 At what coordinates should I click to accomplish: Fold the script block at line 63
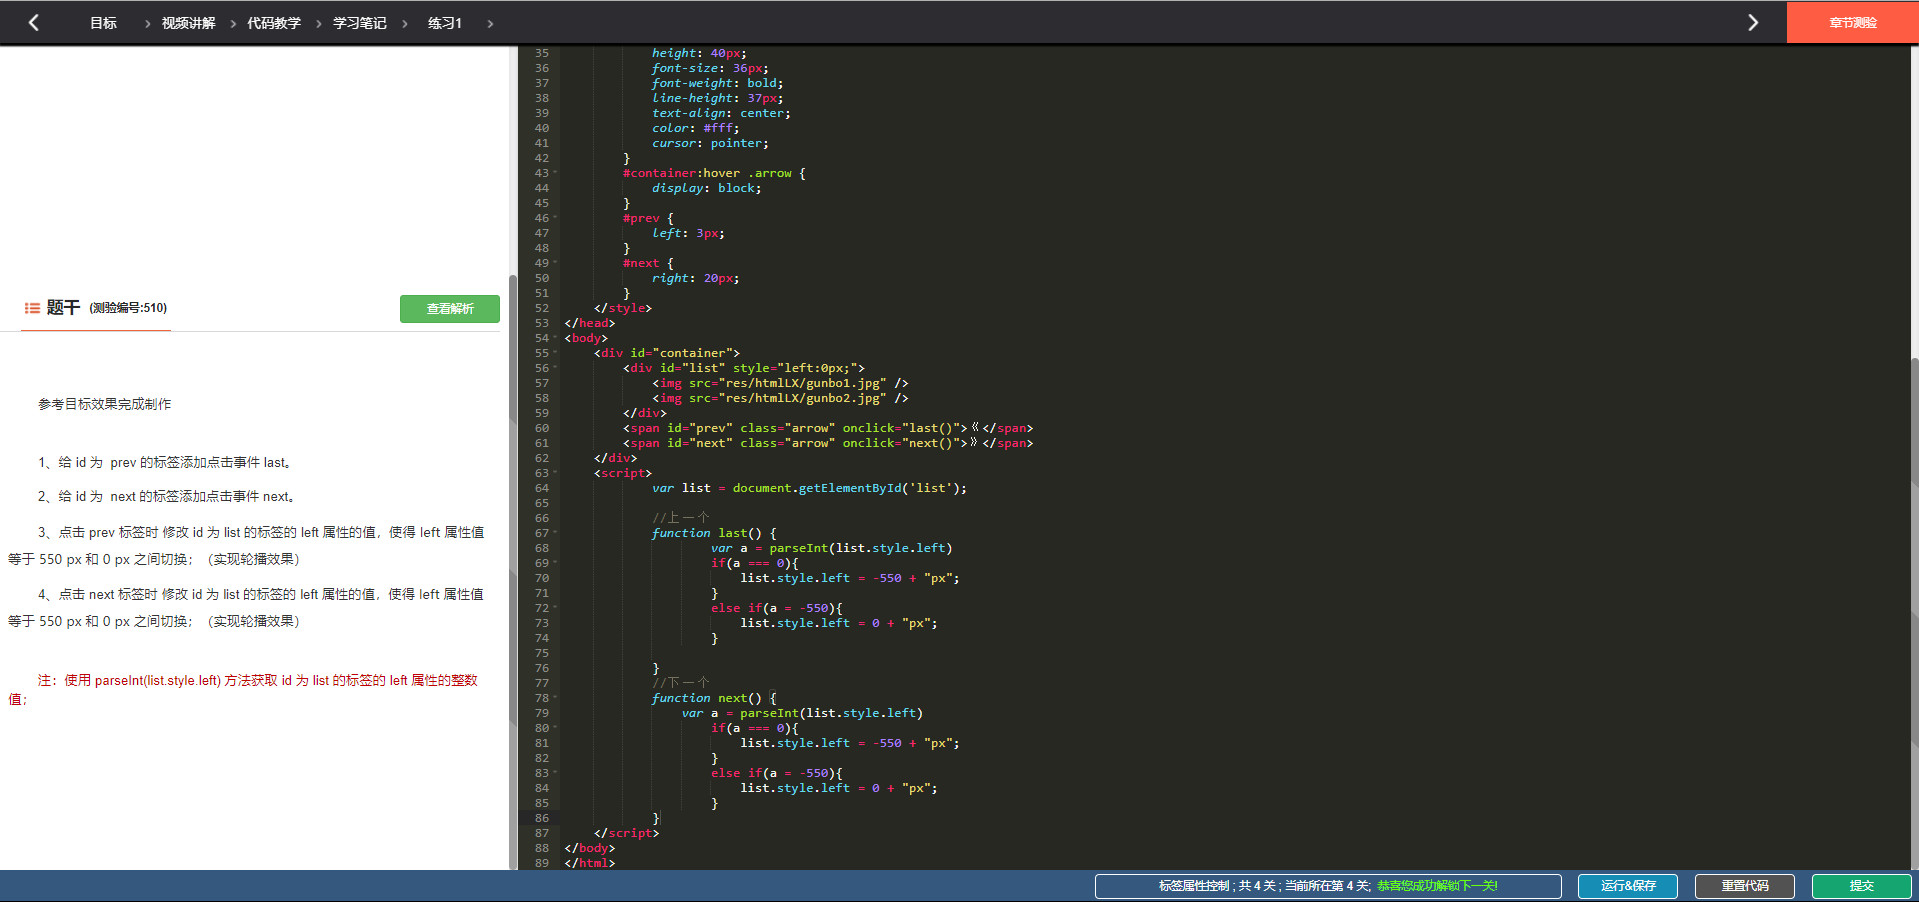point(555,473)
